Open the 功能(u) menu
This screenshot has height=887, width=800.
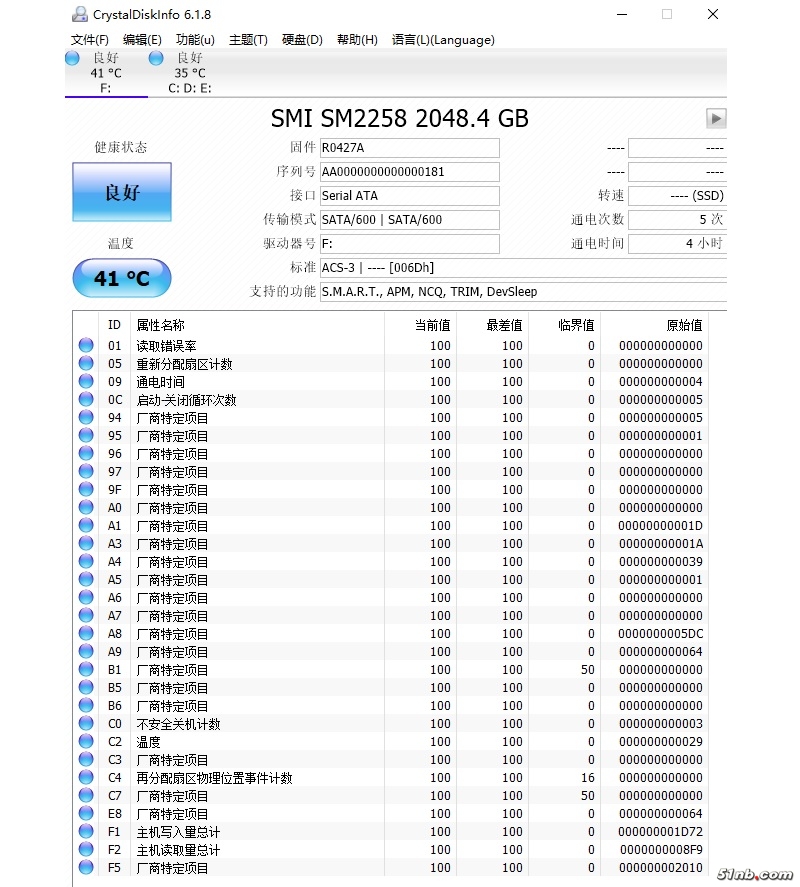pyautogui.click(x=195, y=40)
